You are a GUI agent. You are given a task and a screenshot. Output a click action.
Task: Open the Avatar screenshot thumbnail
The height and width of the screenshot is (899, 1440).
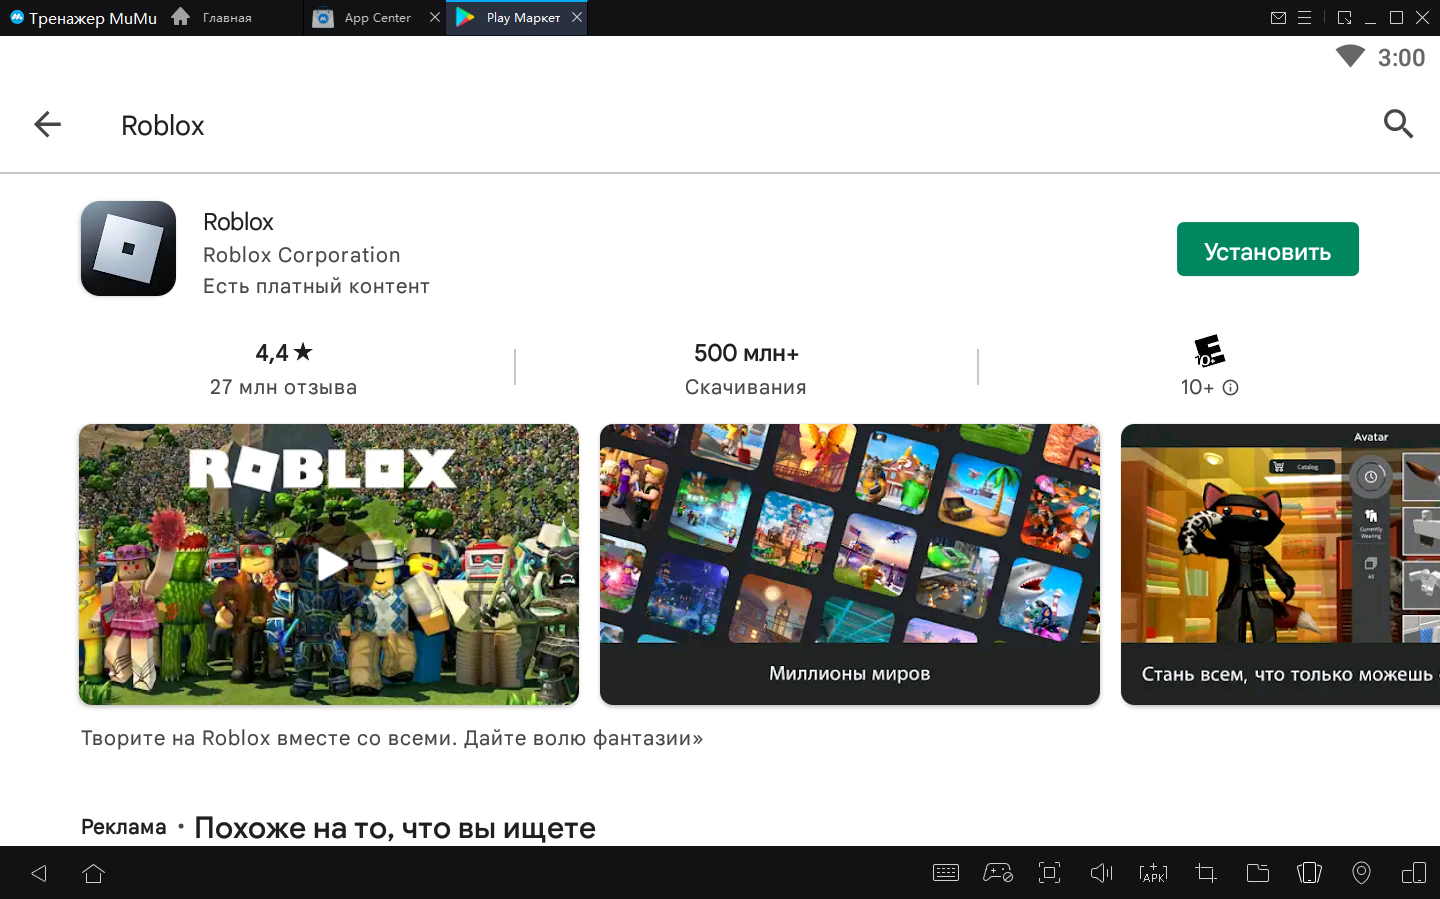[x=1281, y=564]
